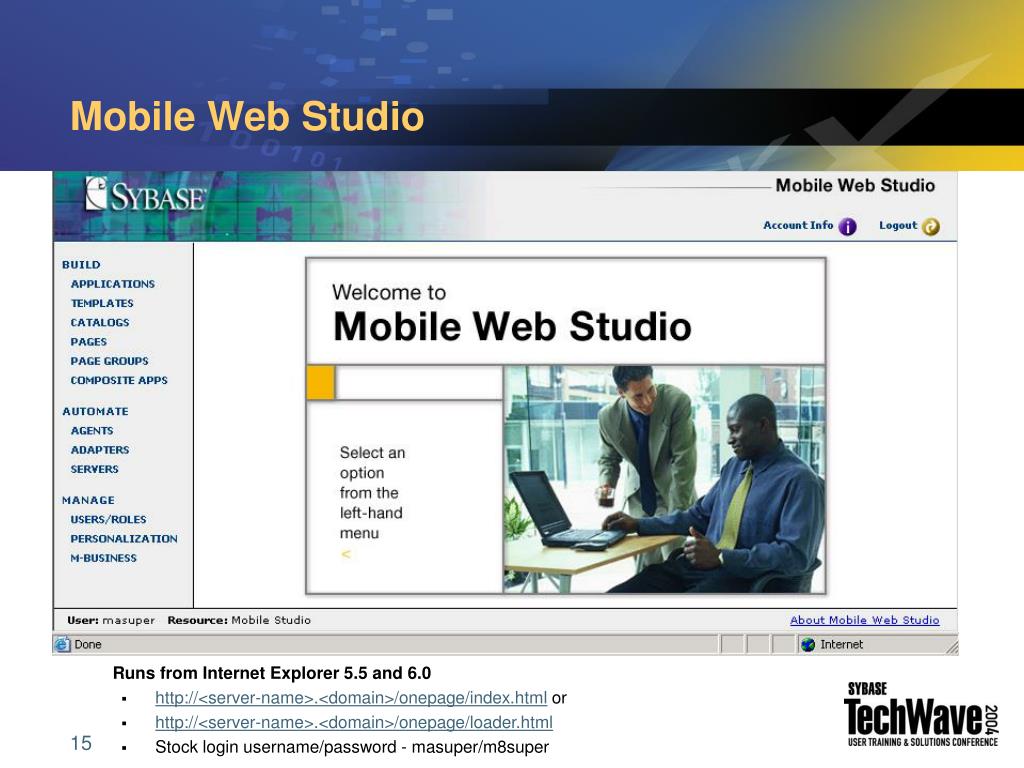This screenshot has height=768, width=1024.
Task: Click the stock login masuper/m8super line
Action: coord(352,747)
